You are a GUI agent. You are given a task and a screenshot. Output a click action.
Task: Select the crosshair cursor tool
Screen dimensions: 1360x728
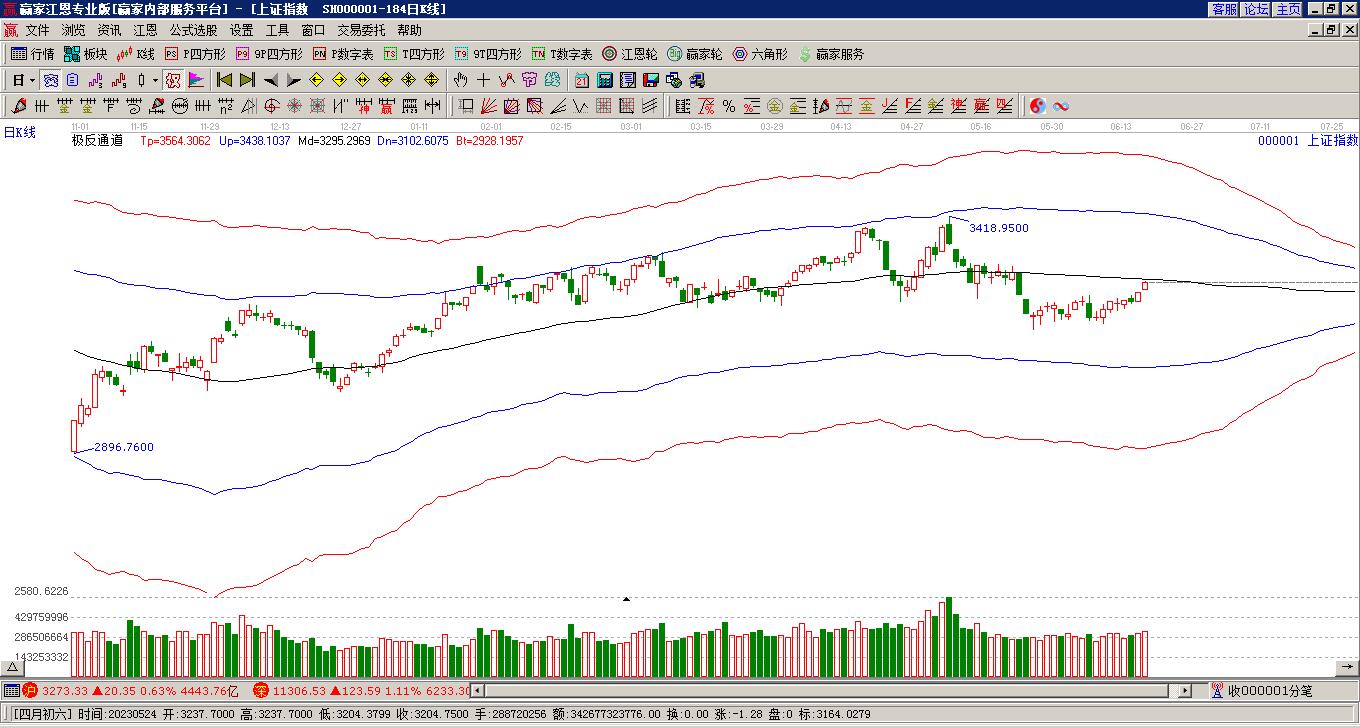click(483, 80)
